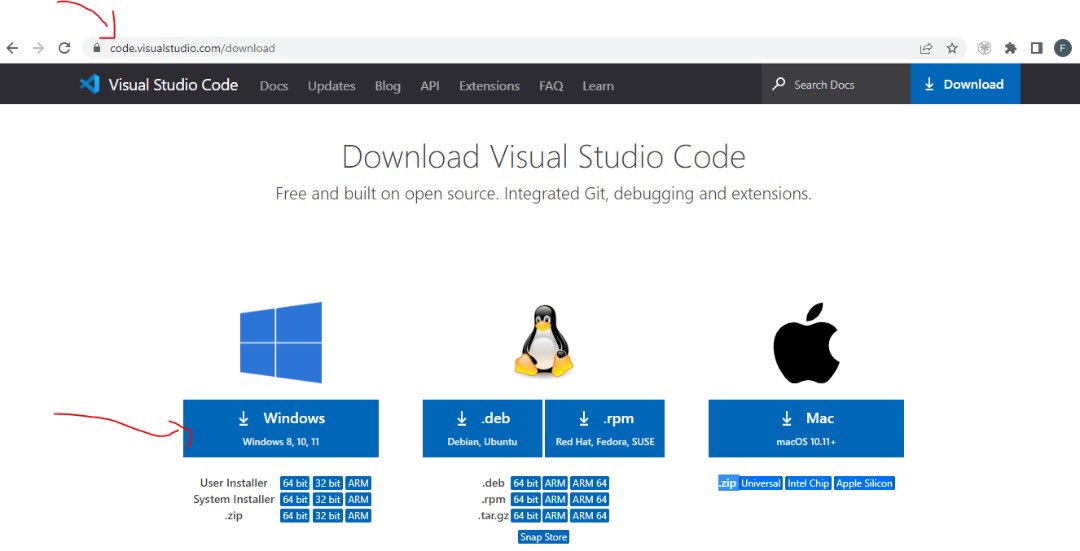
Task: Reload the page with the refresh icon
Action: click(x=65, y=48)
